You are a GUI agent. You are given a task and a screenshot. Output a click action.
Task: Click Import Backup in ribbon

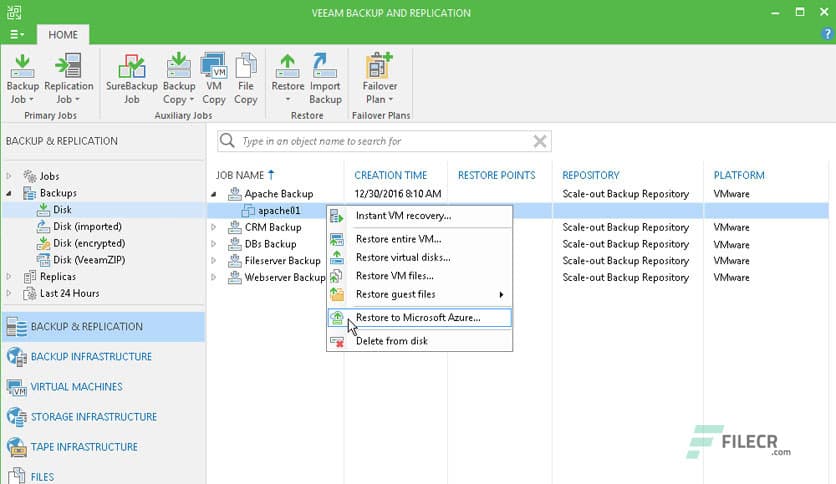[325, 79]
